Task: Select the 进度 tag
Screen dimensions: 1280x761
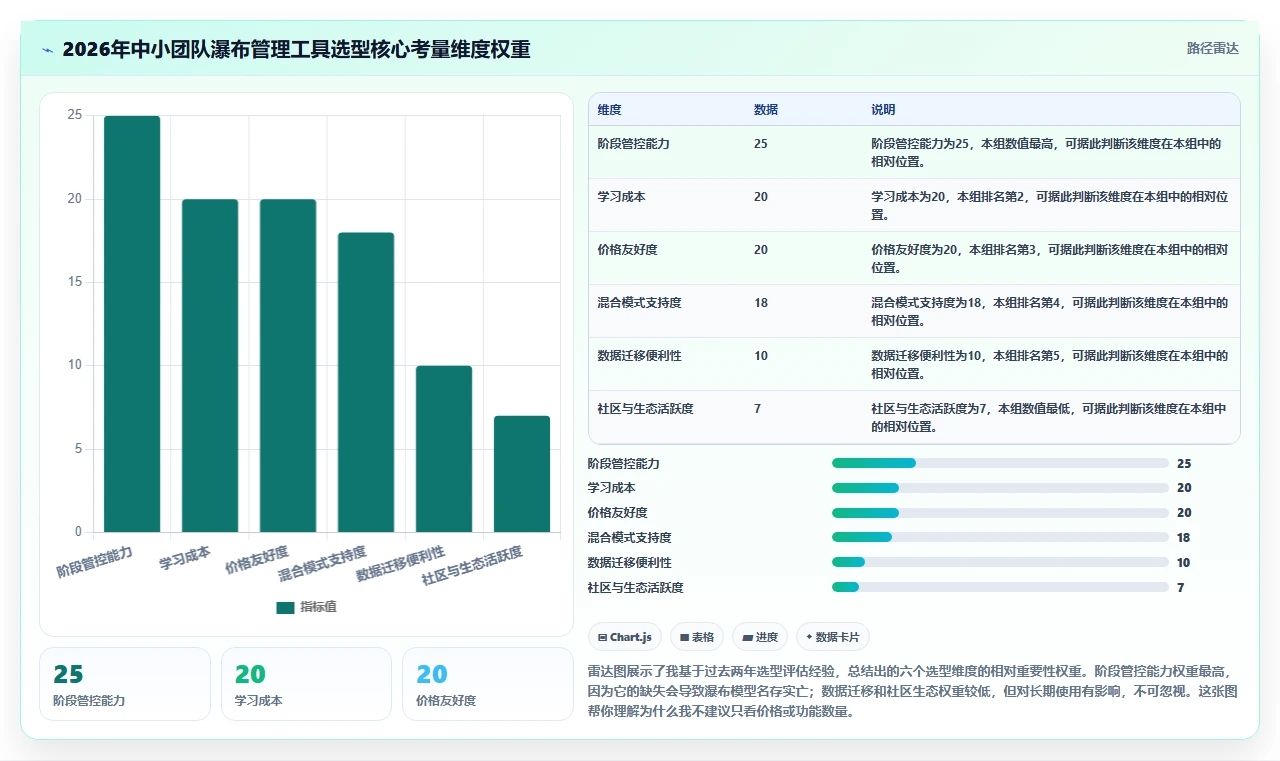Action: click(760, 637)
